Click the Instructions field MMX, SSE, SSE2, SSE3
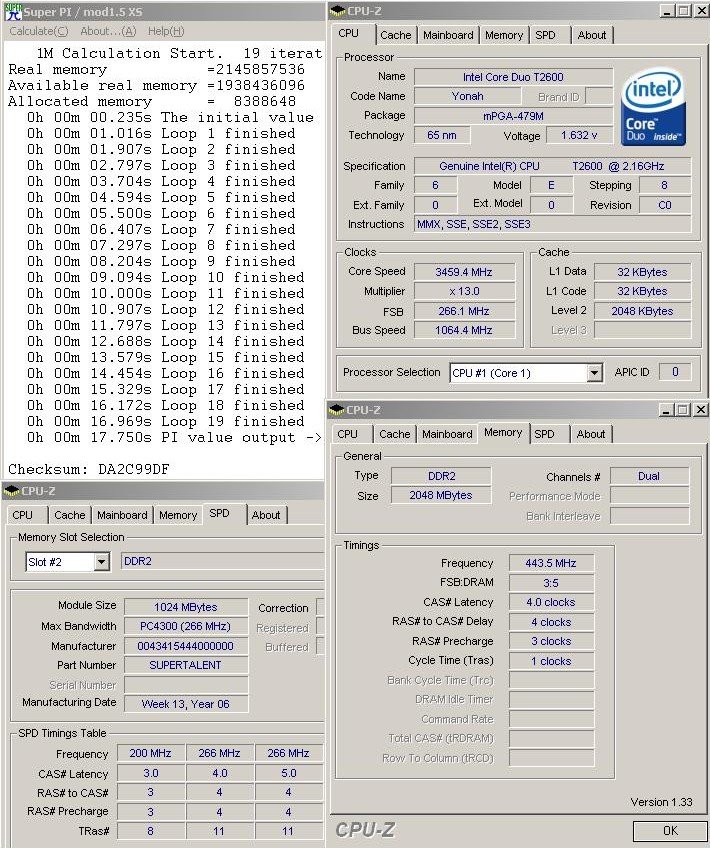Image resolution: width=710 pixels, height=848 pixels. pos(553,224)
